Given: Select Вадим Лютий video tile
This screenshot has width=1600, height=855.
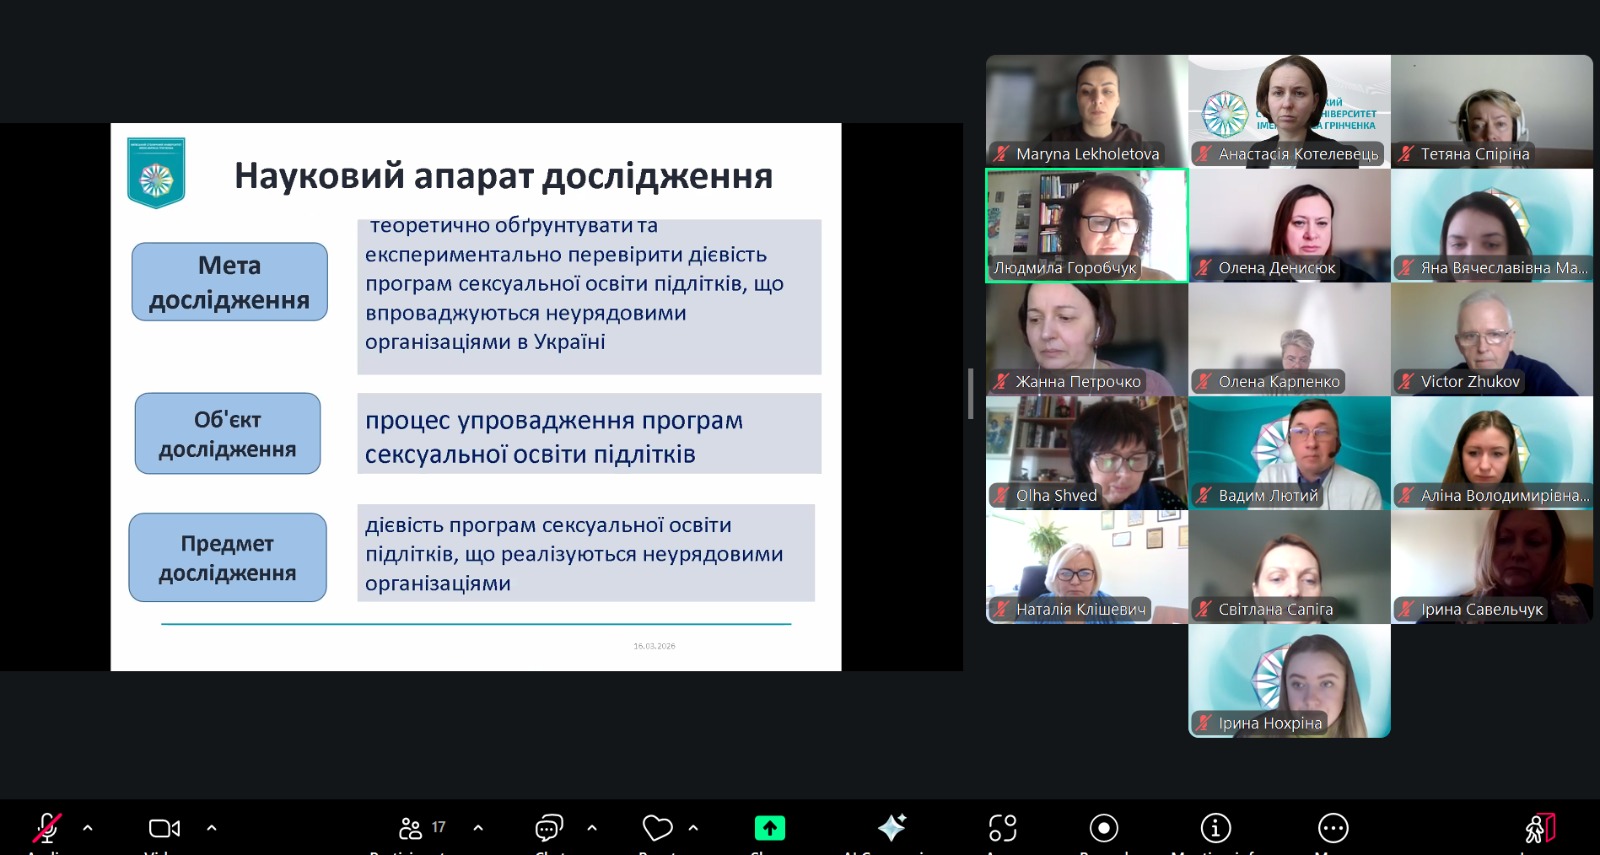Looking at the screenshot, I should [x=1289, y=453].
